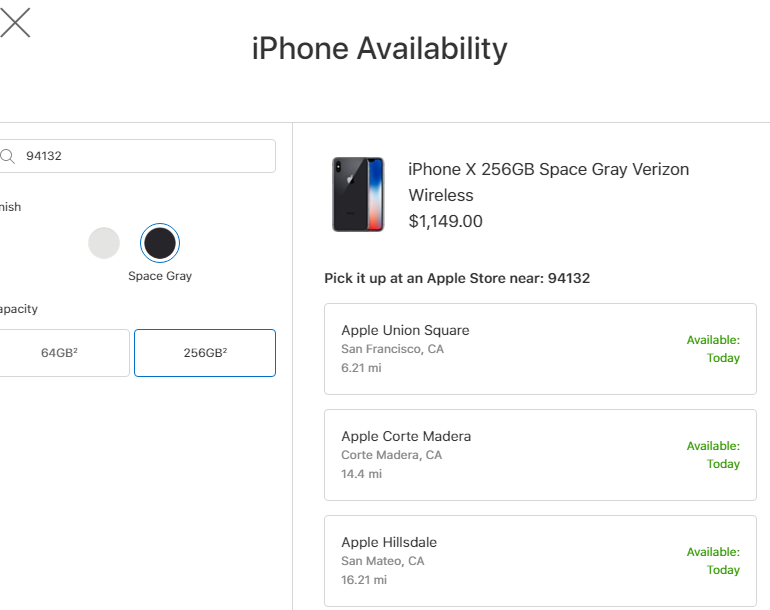Close the iPhone Availability dialog

pyautogui.click(x=15, y=23)
